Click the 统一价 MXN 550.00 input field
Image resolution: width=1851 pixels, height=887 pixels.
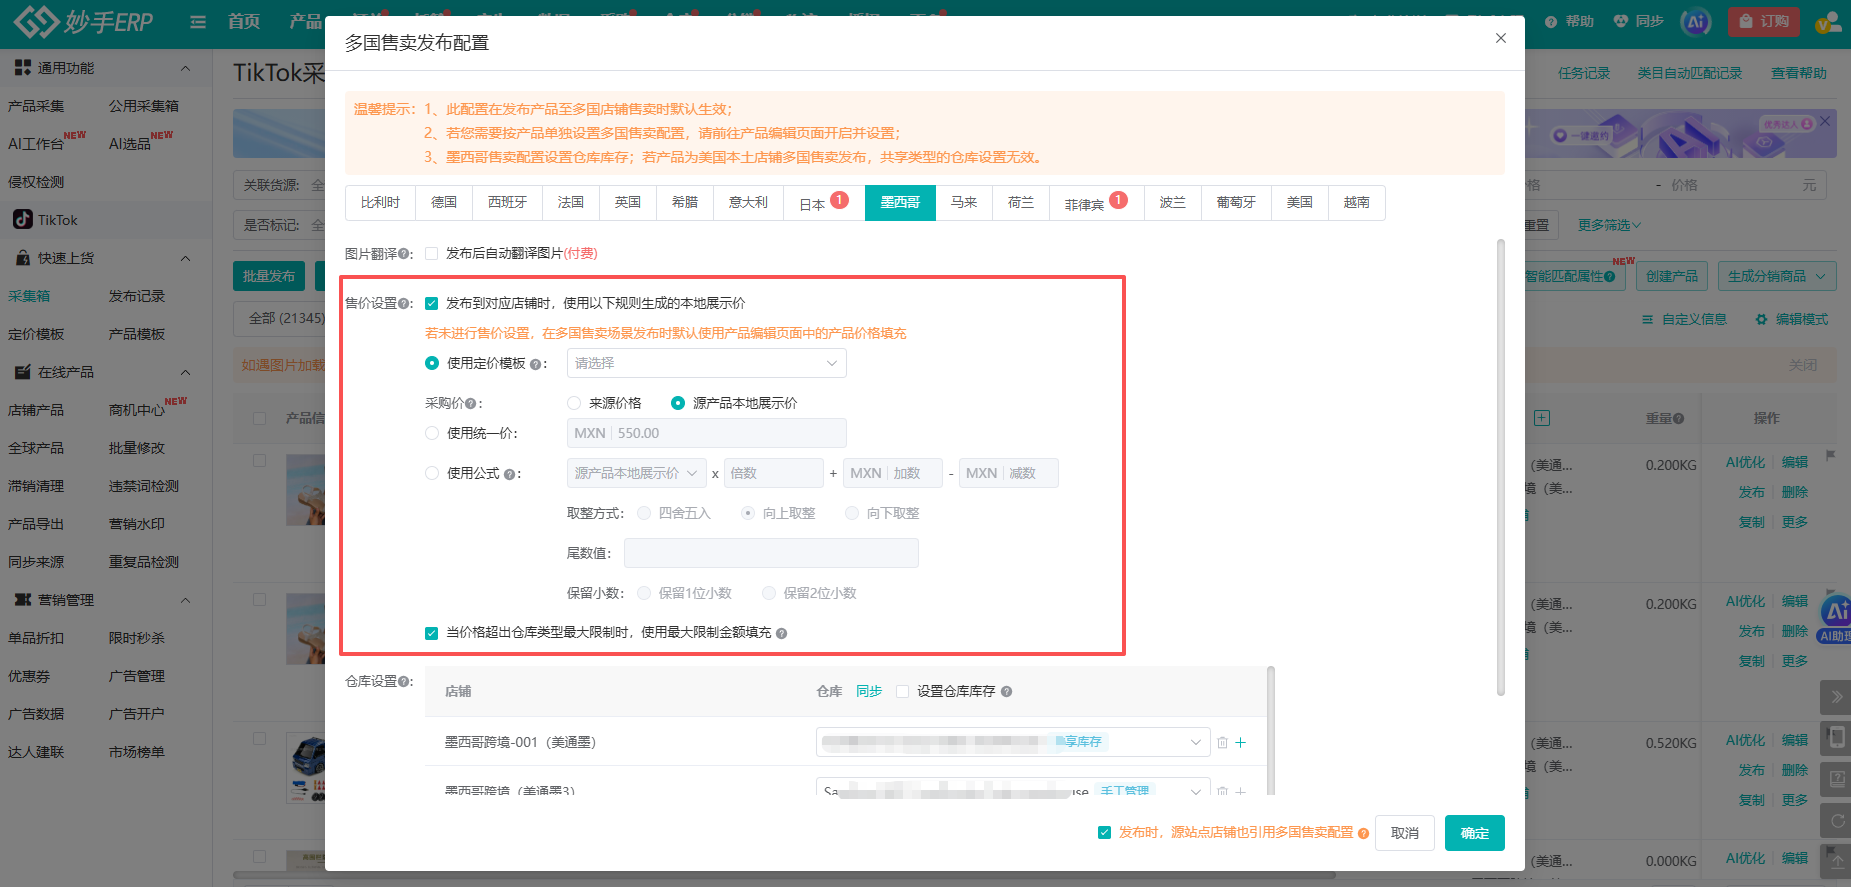click(706, 433)
